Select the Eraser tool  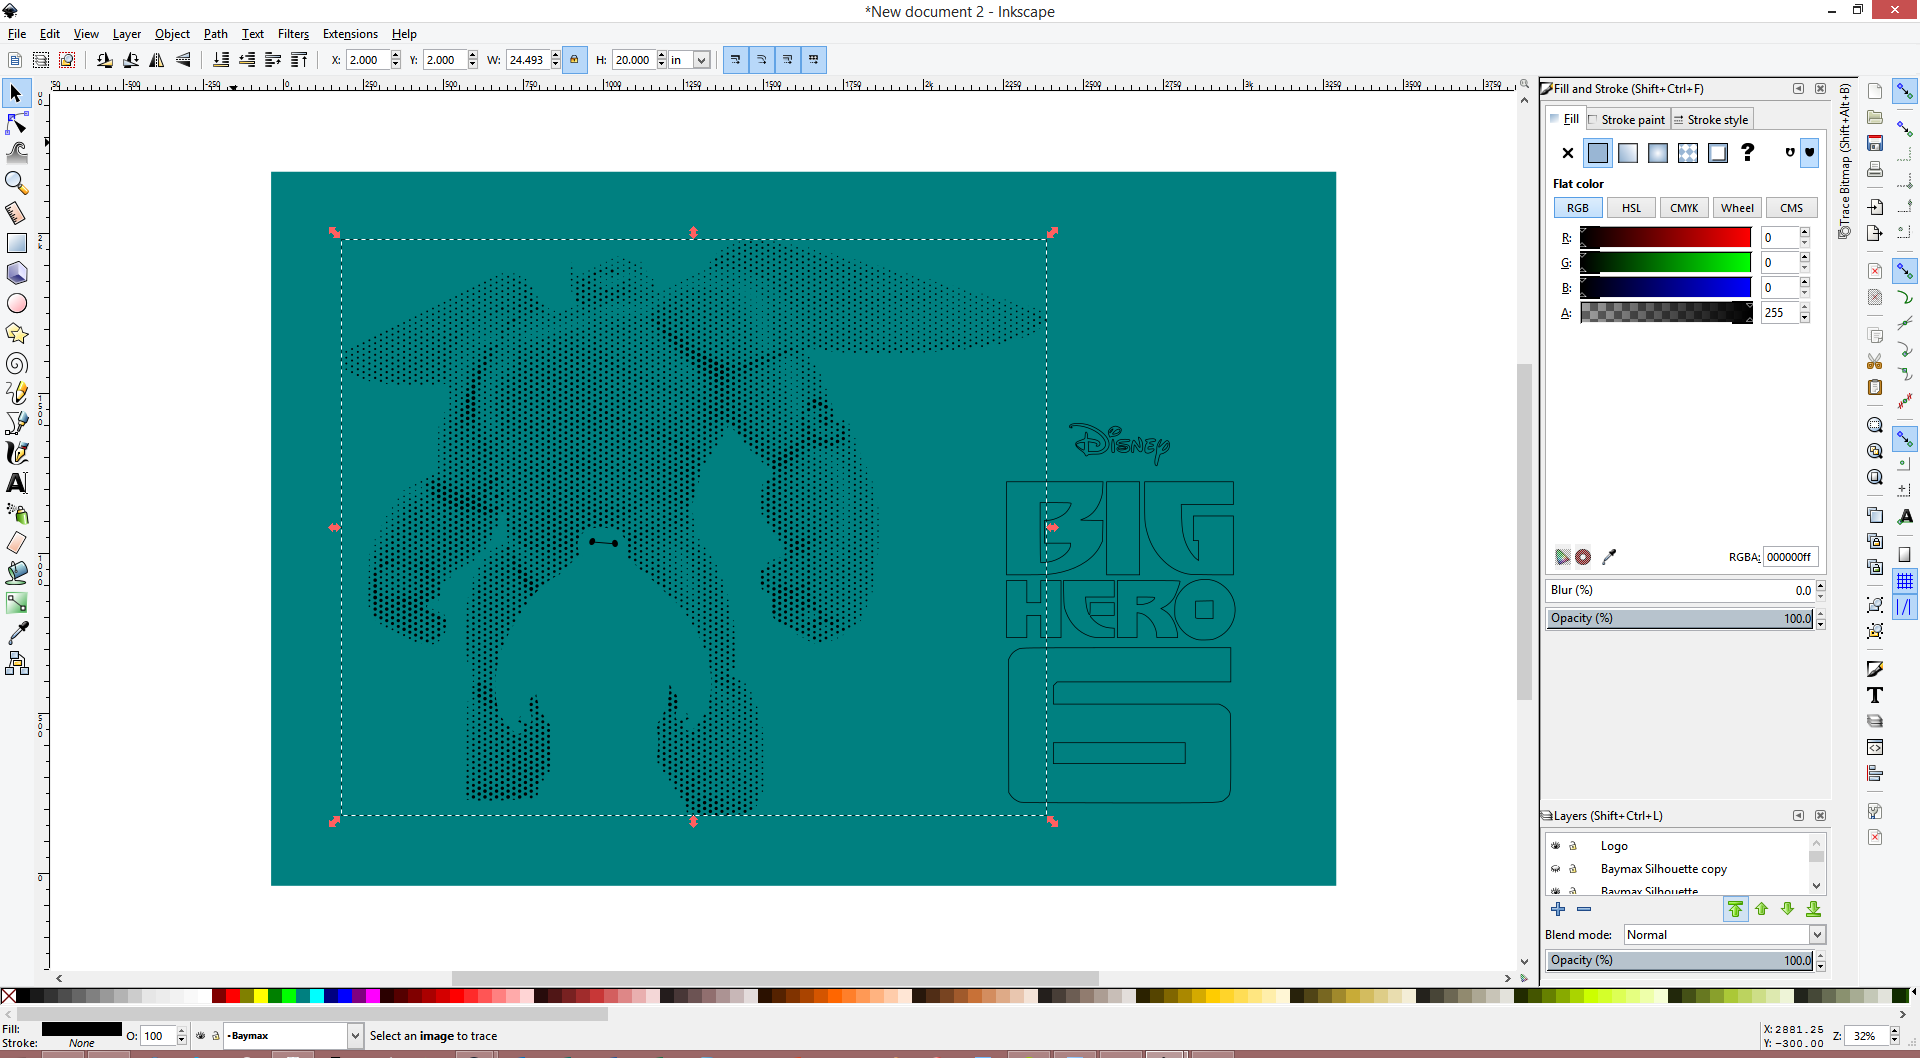(x=16, y=543)
